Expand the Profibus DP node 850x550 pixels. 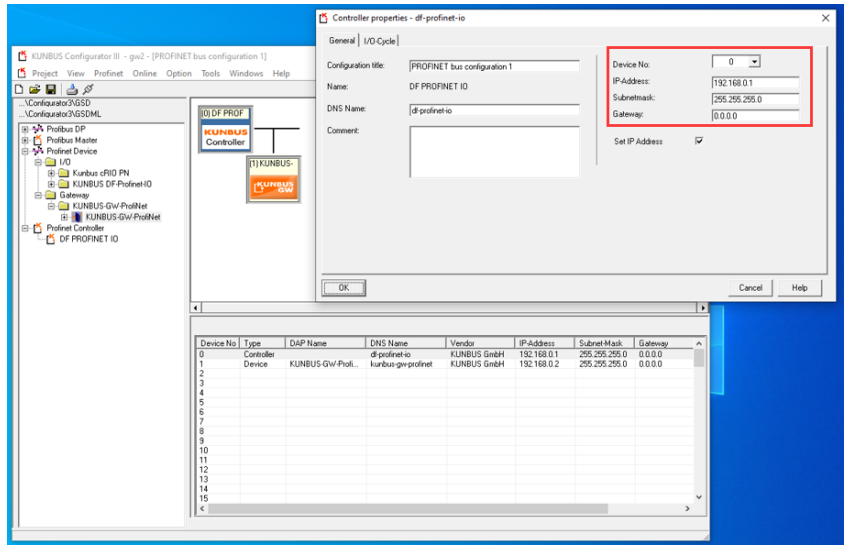[x=25, y=129]
